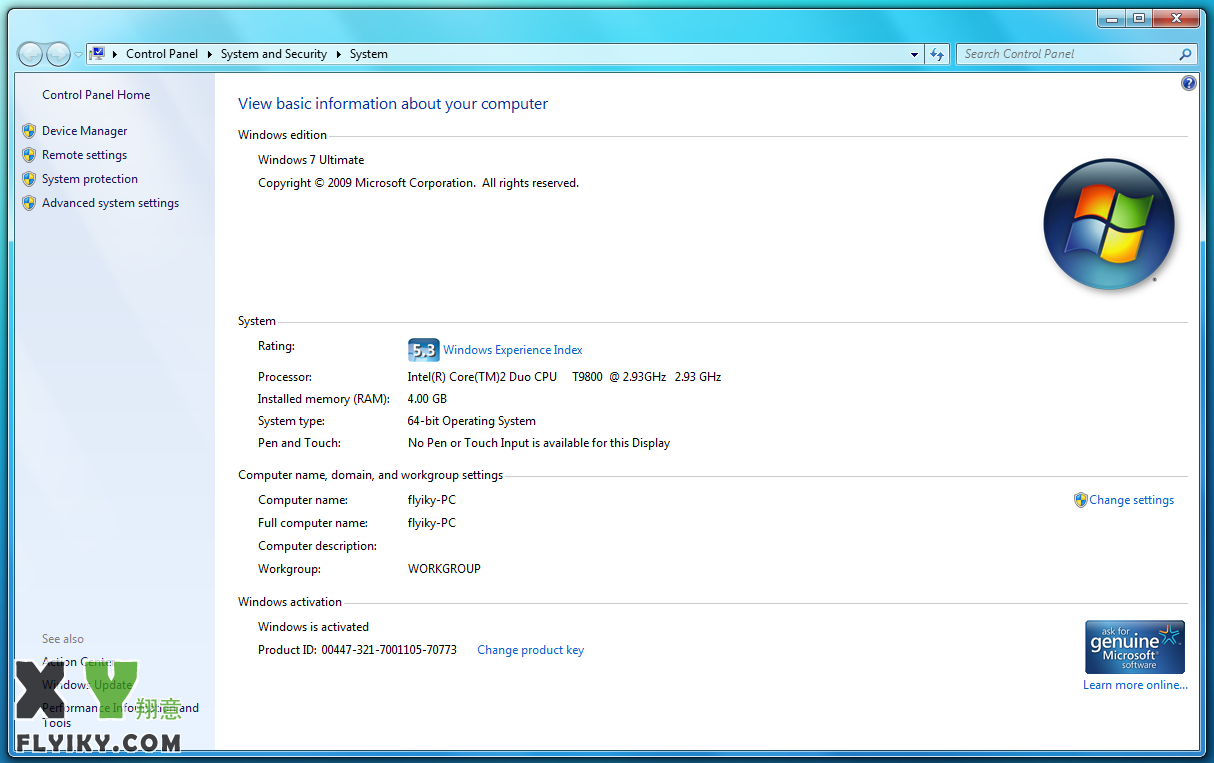Click the 64-bit Operating System value
Viewport: 1214px width, 763px height.
pos(472,421)
